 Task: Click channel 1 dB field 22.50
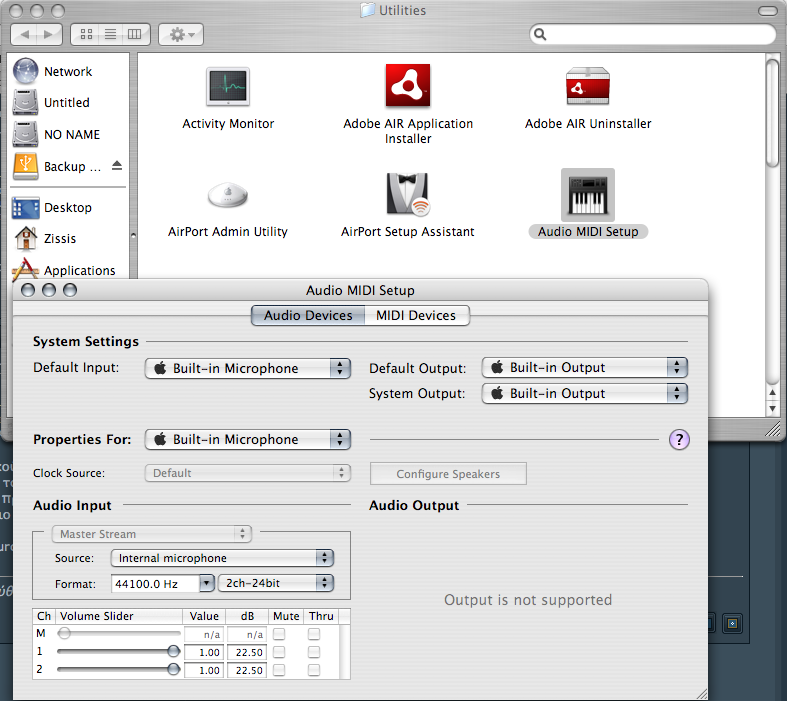point(246,652)
